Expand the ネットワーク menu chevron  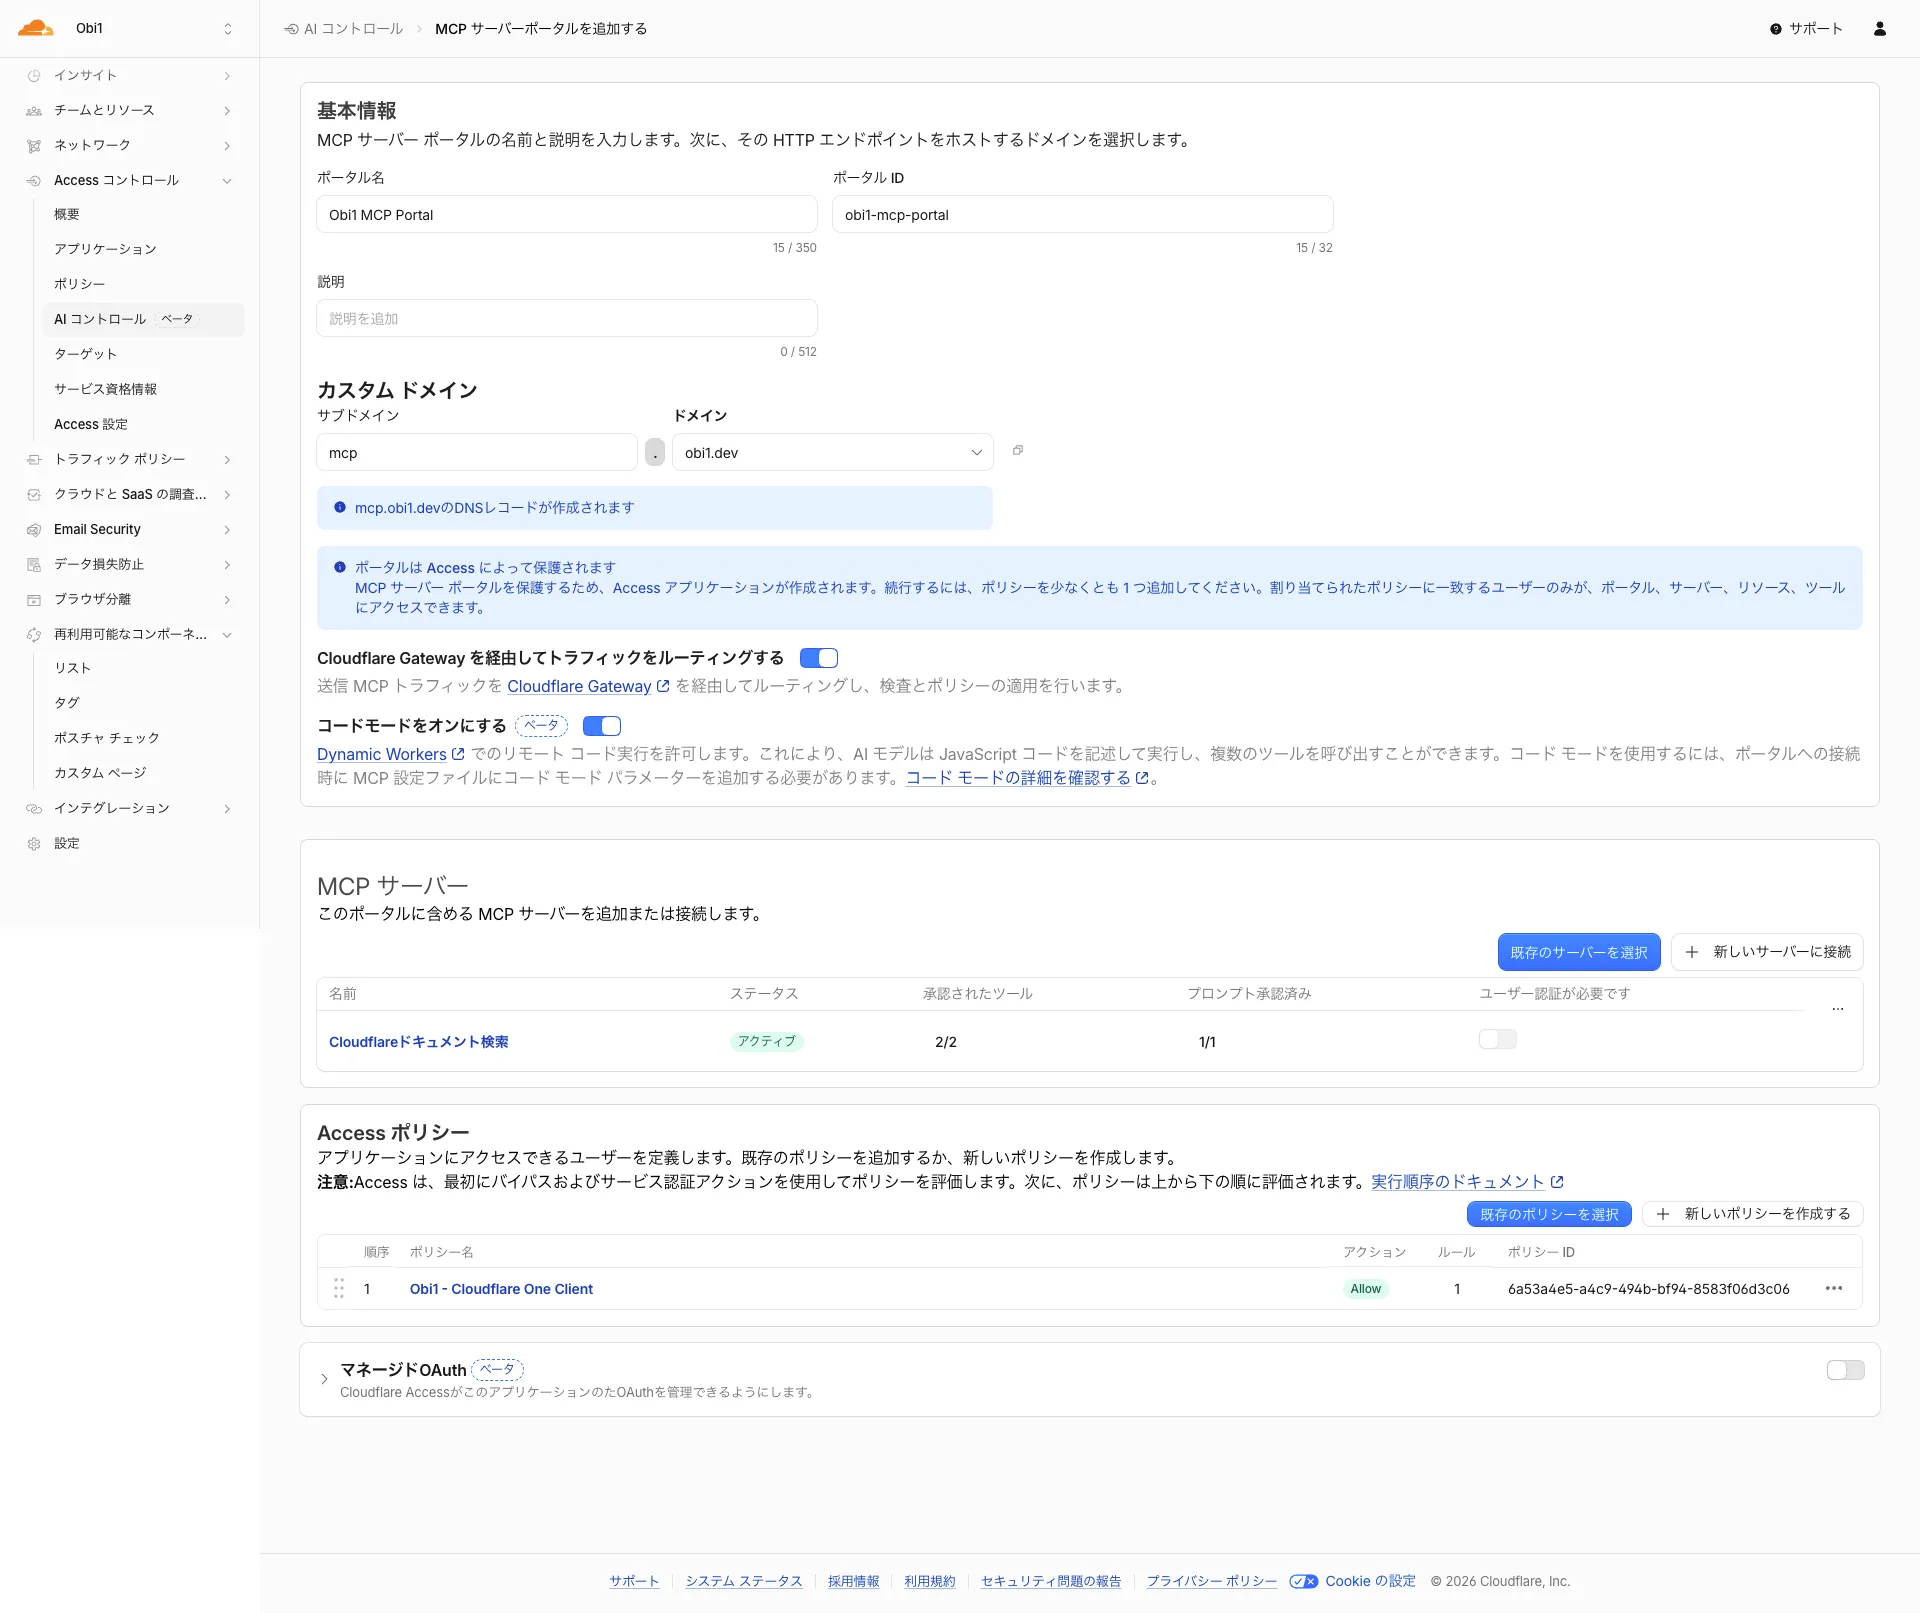tap(228, 146)
